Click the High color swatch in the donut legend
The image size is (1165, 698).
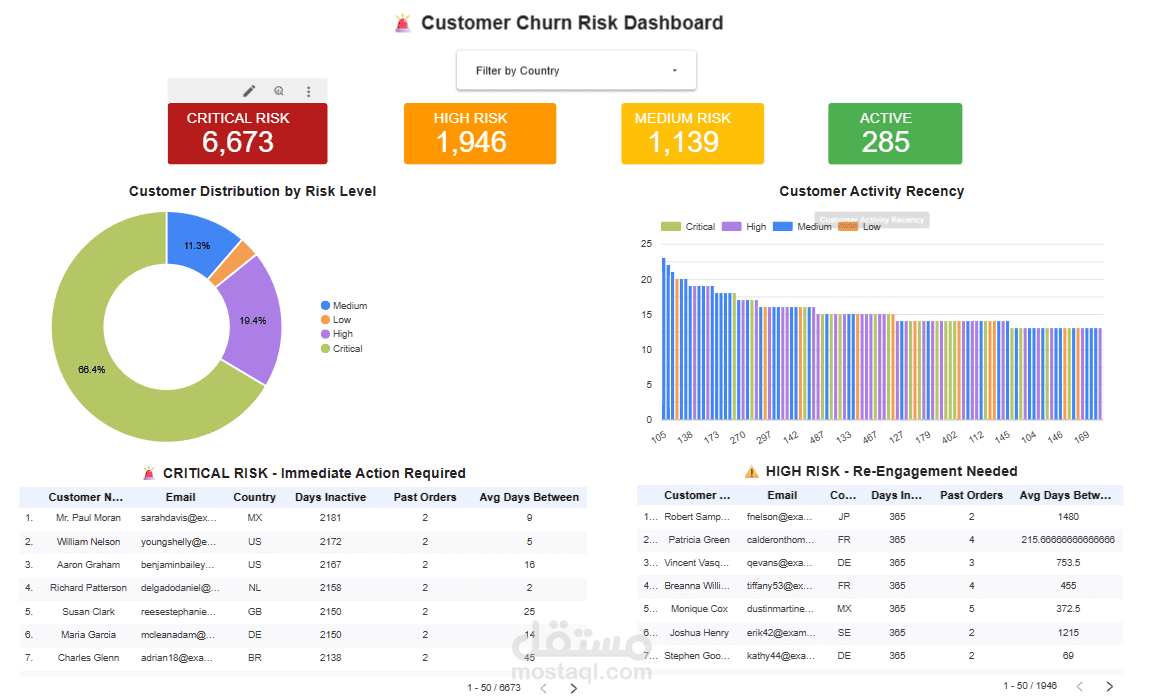(x=328, y=334)
